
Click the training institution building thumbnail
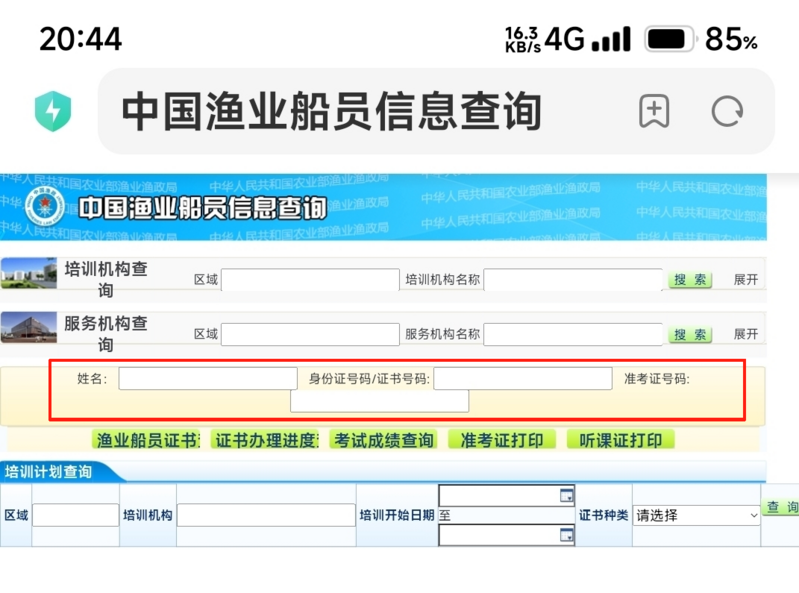pos(29,274)
